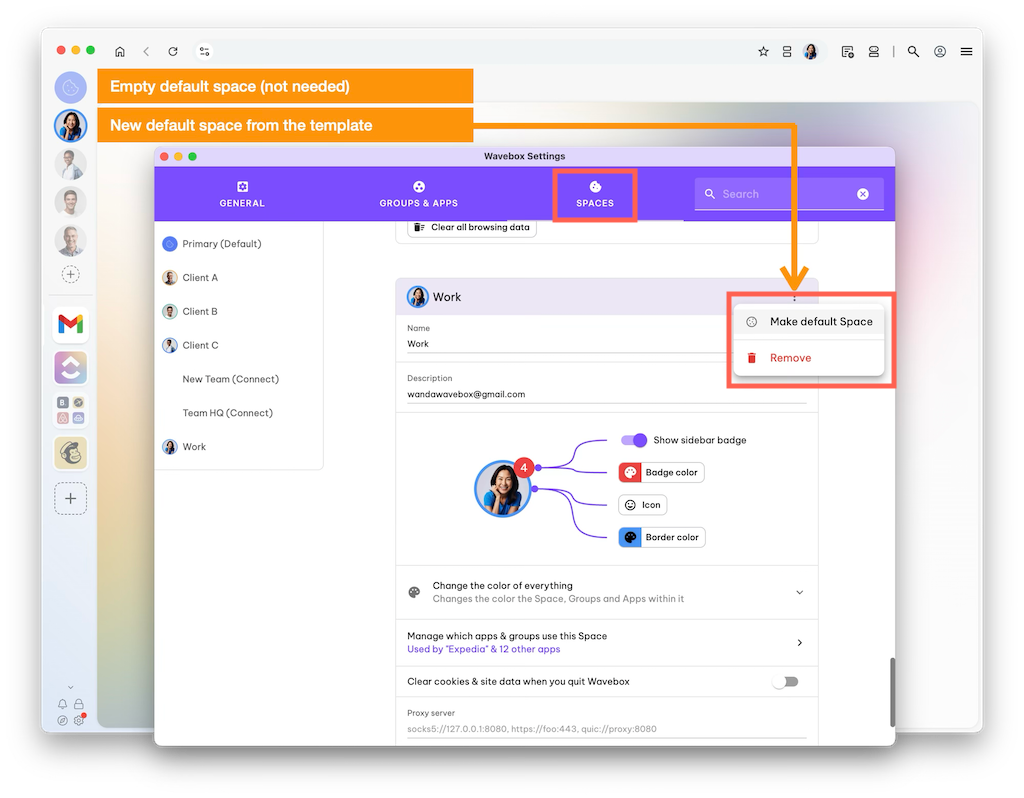Screen dimensions: 1024x798
Task: Click the Work space preview avatar
Action: coord(502,488)
